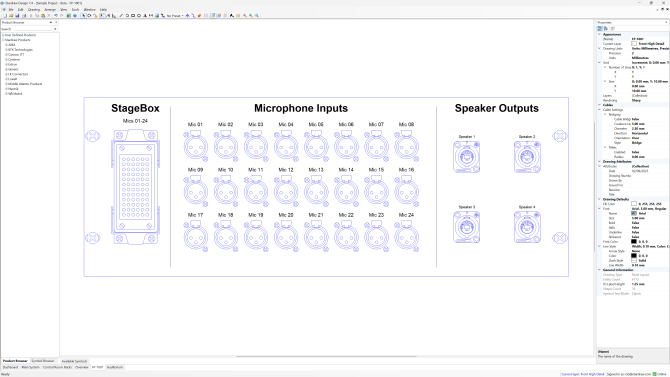This screenshot has height=377, width=670.
Task: Click the Speaker 2 connector symbol
Action: (527, 157)
